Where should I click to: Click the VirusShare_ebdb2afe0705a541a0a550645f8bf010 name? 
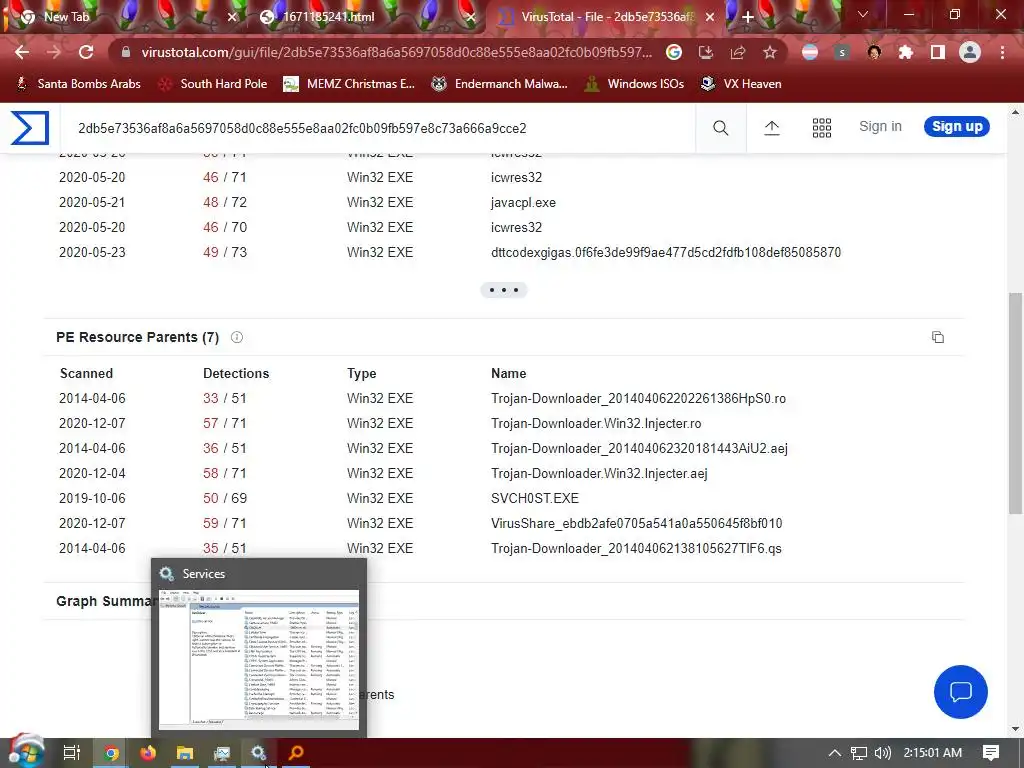[637, 523]
